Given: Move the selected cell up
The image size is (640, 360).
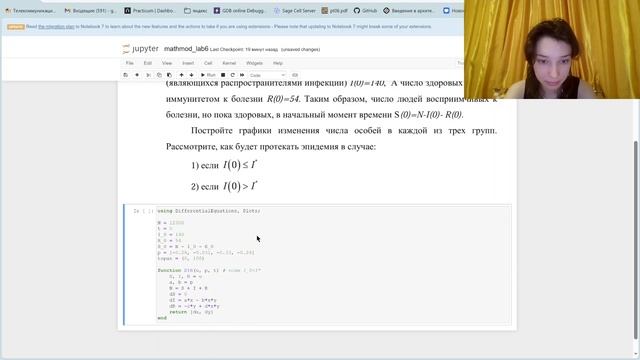Looking at the screenshot, I should click(181, 75).
